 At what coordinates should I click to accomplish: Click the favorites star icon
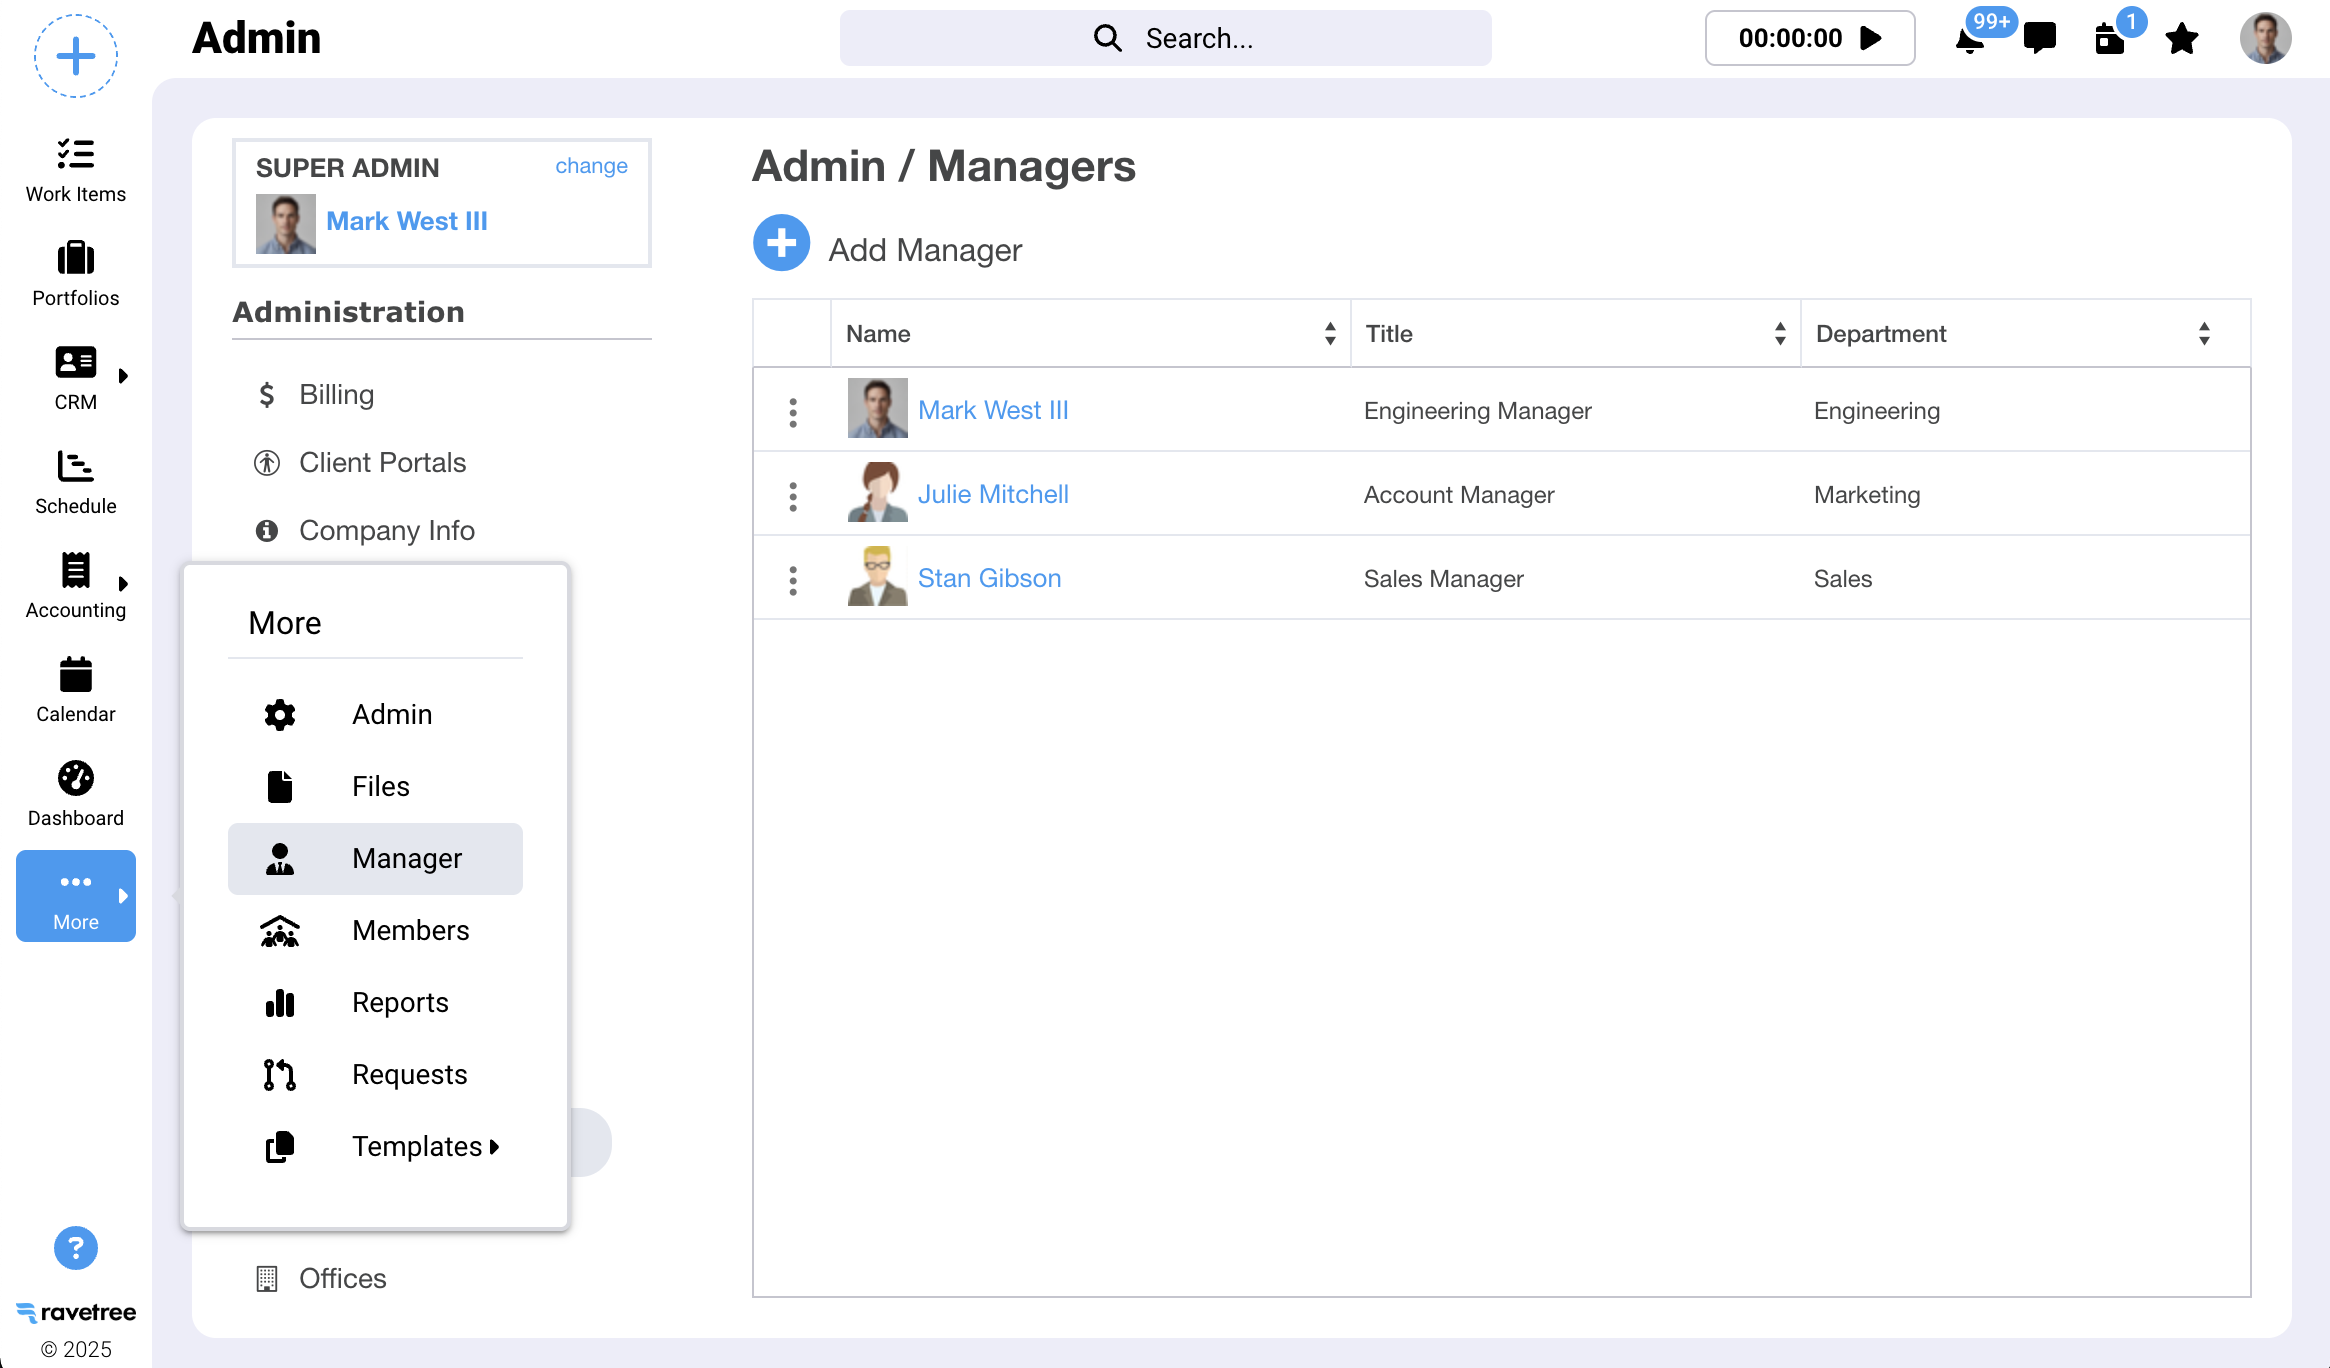click(2181, 39)
